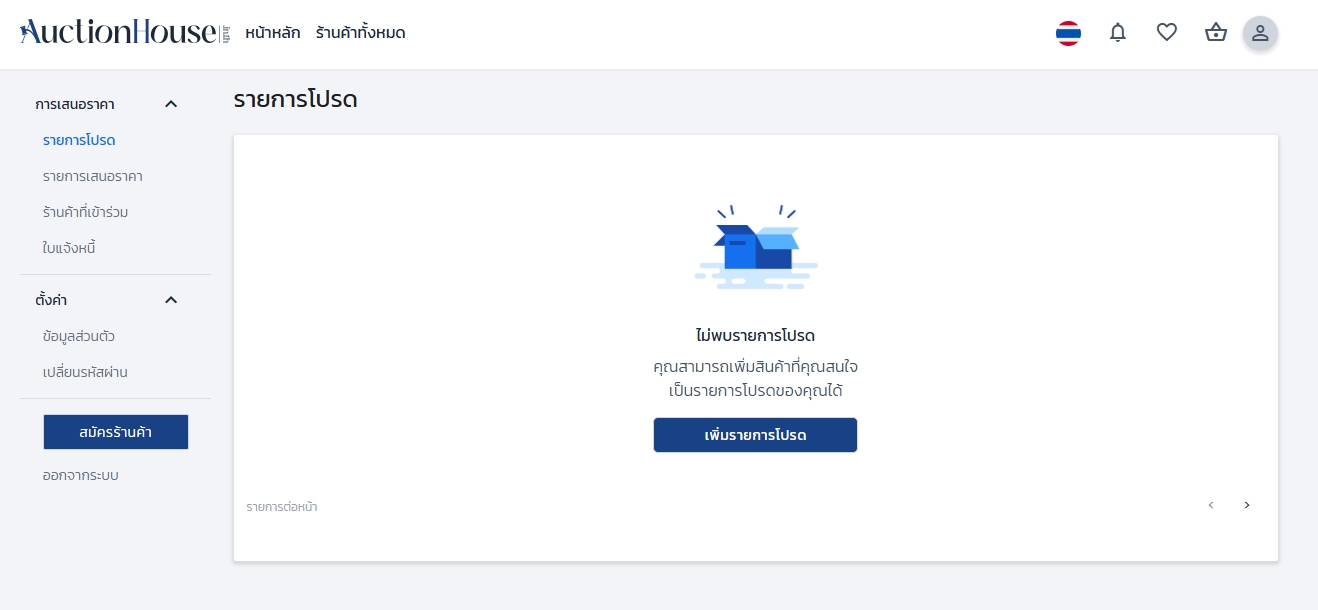Click ออกจากระบบ to log out
Screen dimensions: 1318x610
[x=81, y=475]
